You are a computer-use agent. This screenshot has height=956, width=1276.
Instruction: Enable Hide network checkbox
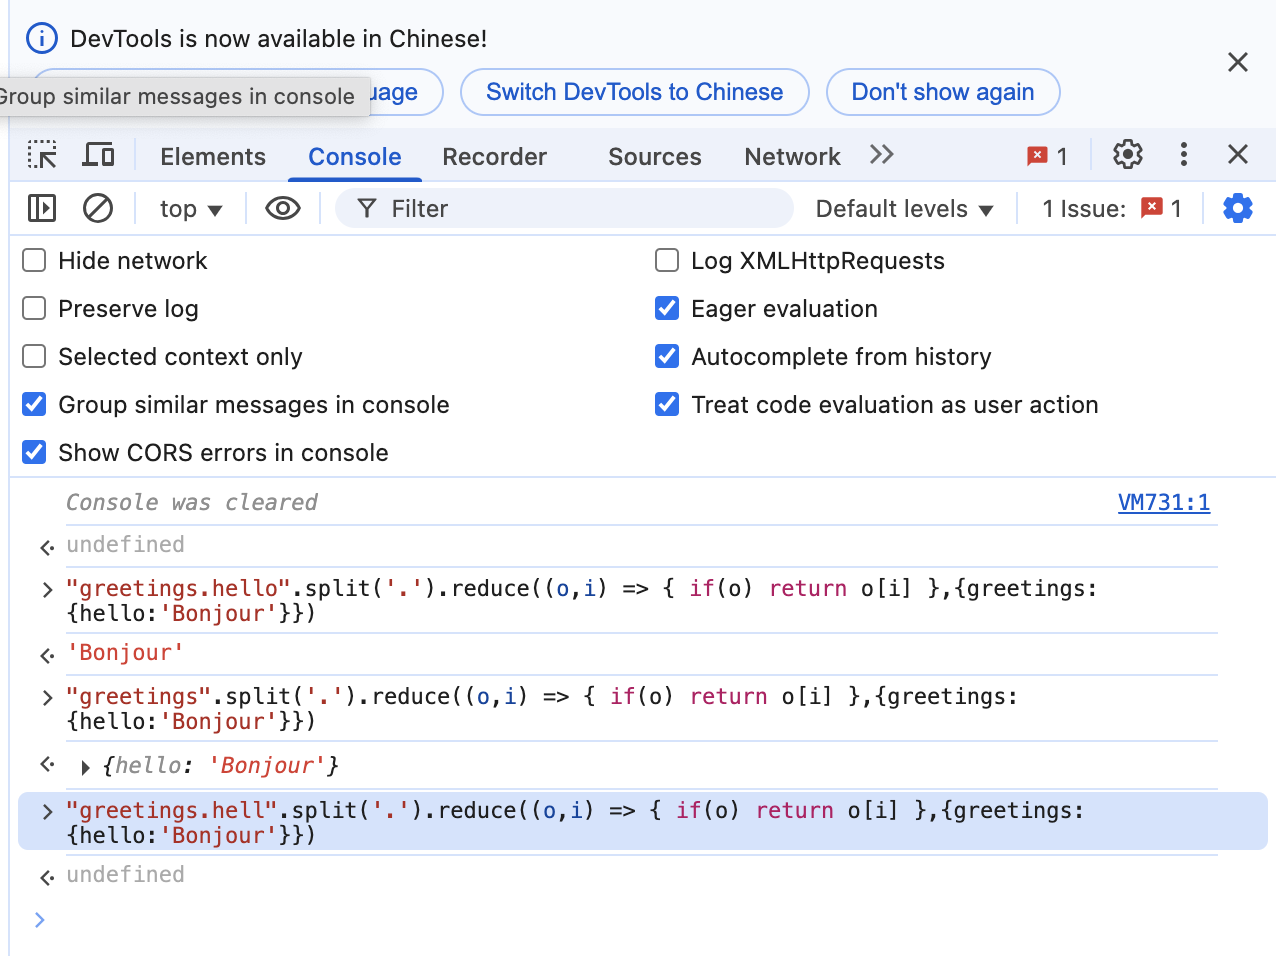pos(34,261)
